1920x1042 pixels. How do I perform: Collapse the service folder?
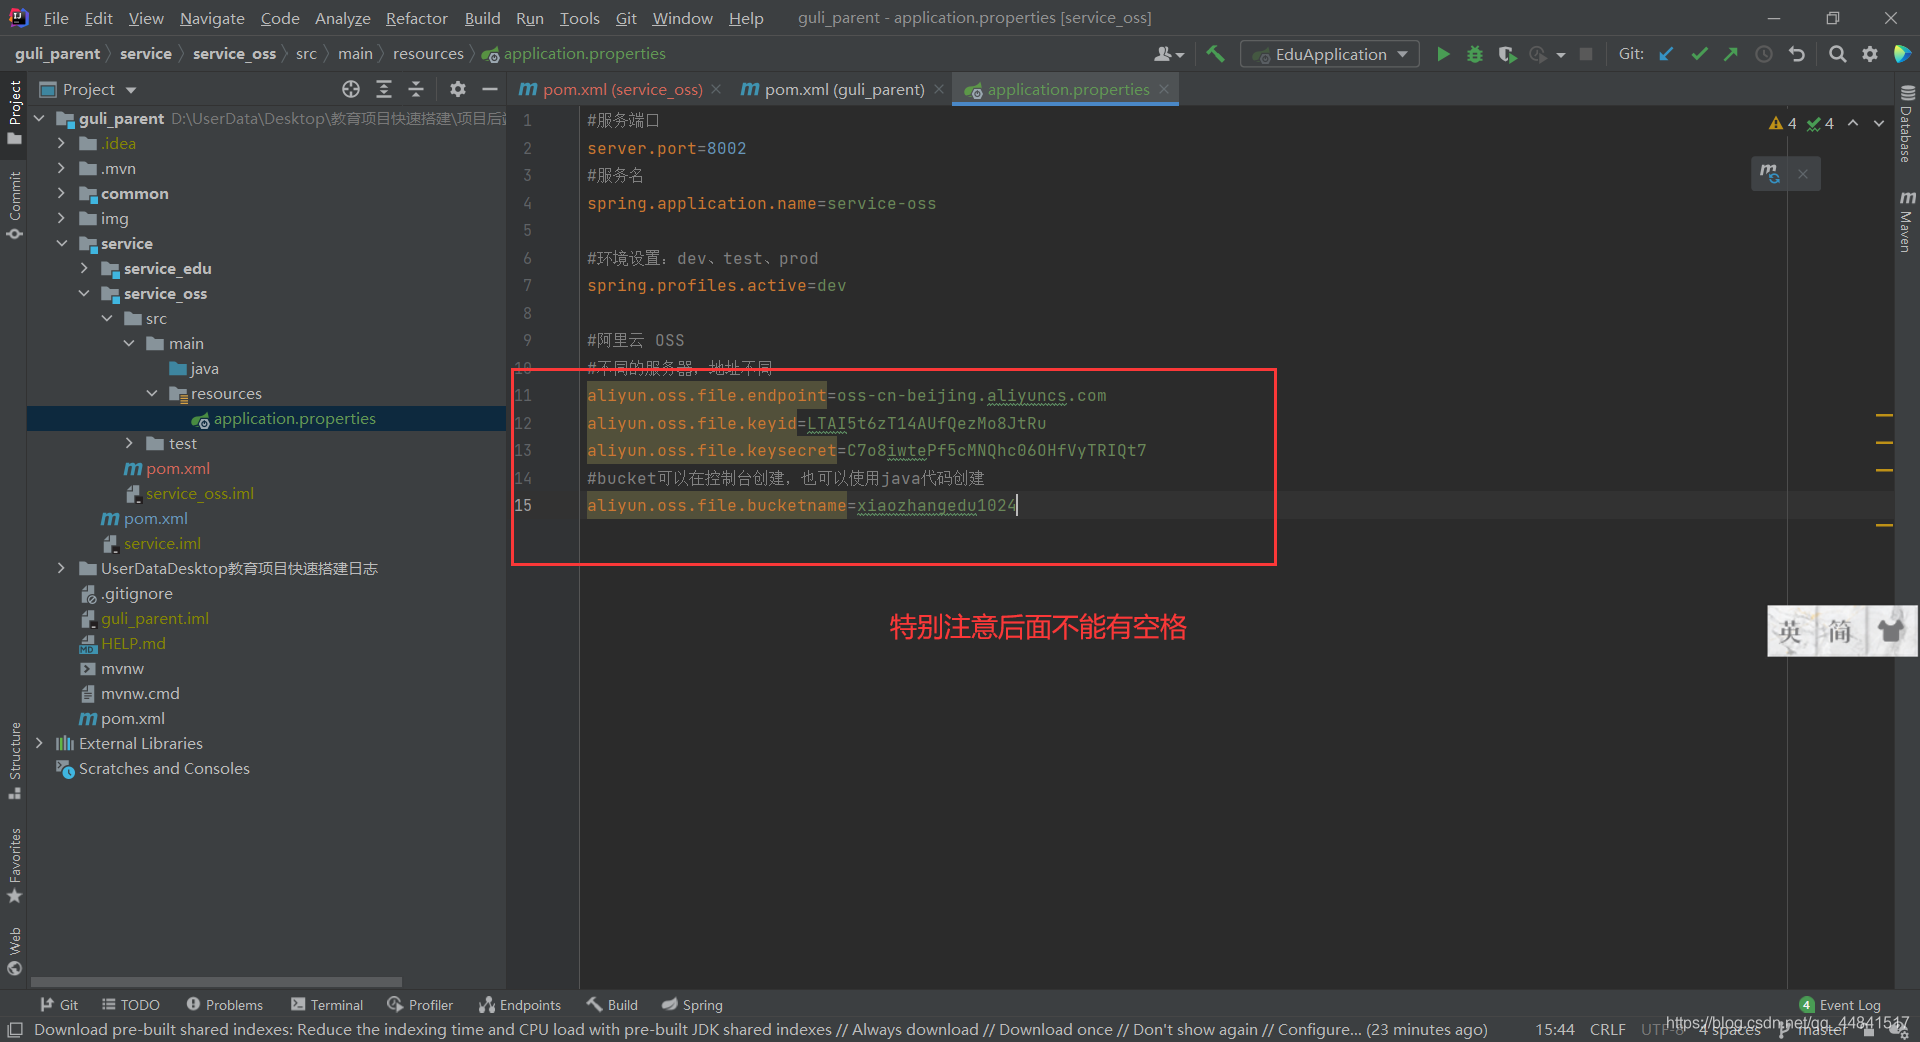point(61,243)
